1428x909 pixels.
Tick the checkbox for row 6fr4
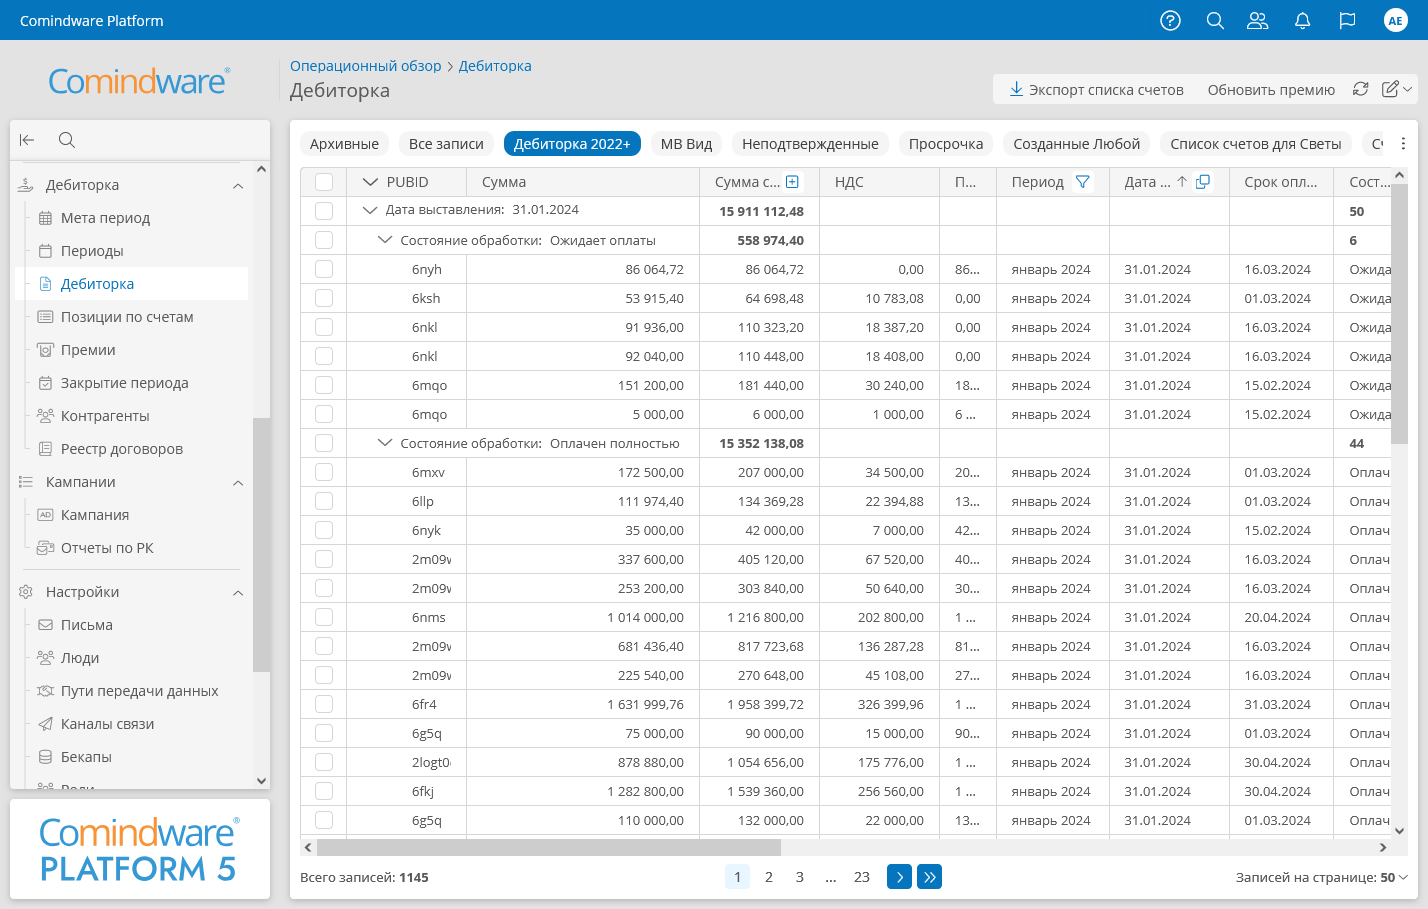324,704
